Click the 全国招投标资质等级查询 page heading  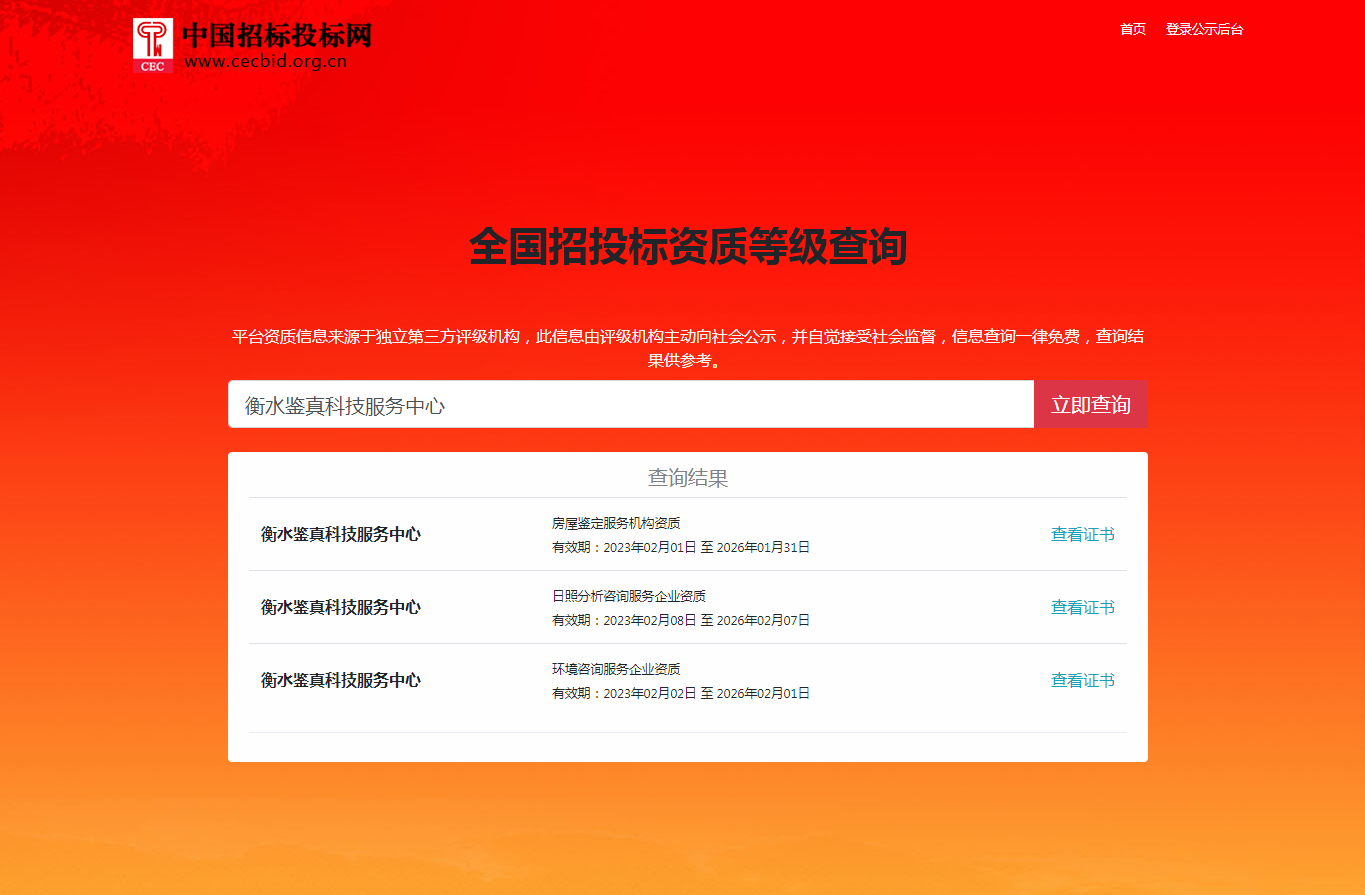pos(688,247)
